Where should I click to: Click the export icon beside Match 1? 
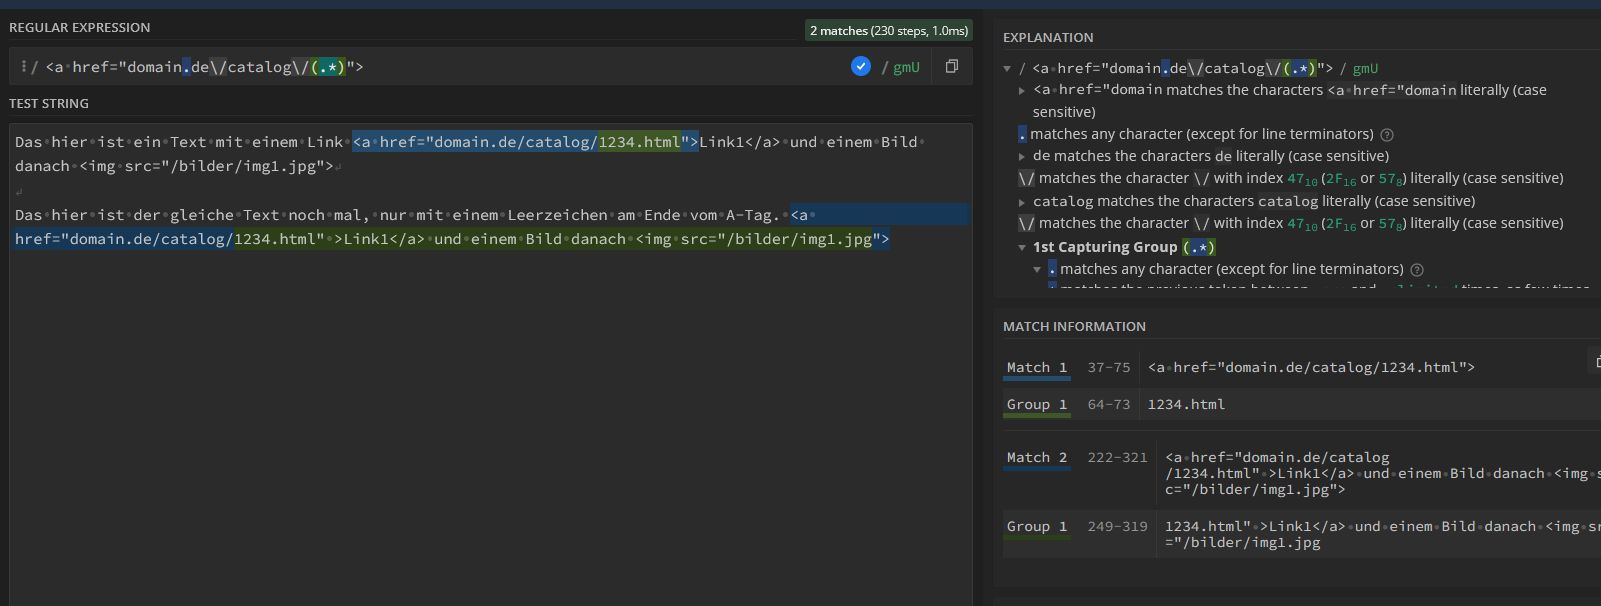[x=1596, y=361]
